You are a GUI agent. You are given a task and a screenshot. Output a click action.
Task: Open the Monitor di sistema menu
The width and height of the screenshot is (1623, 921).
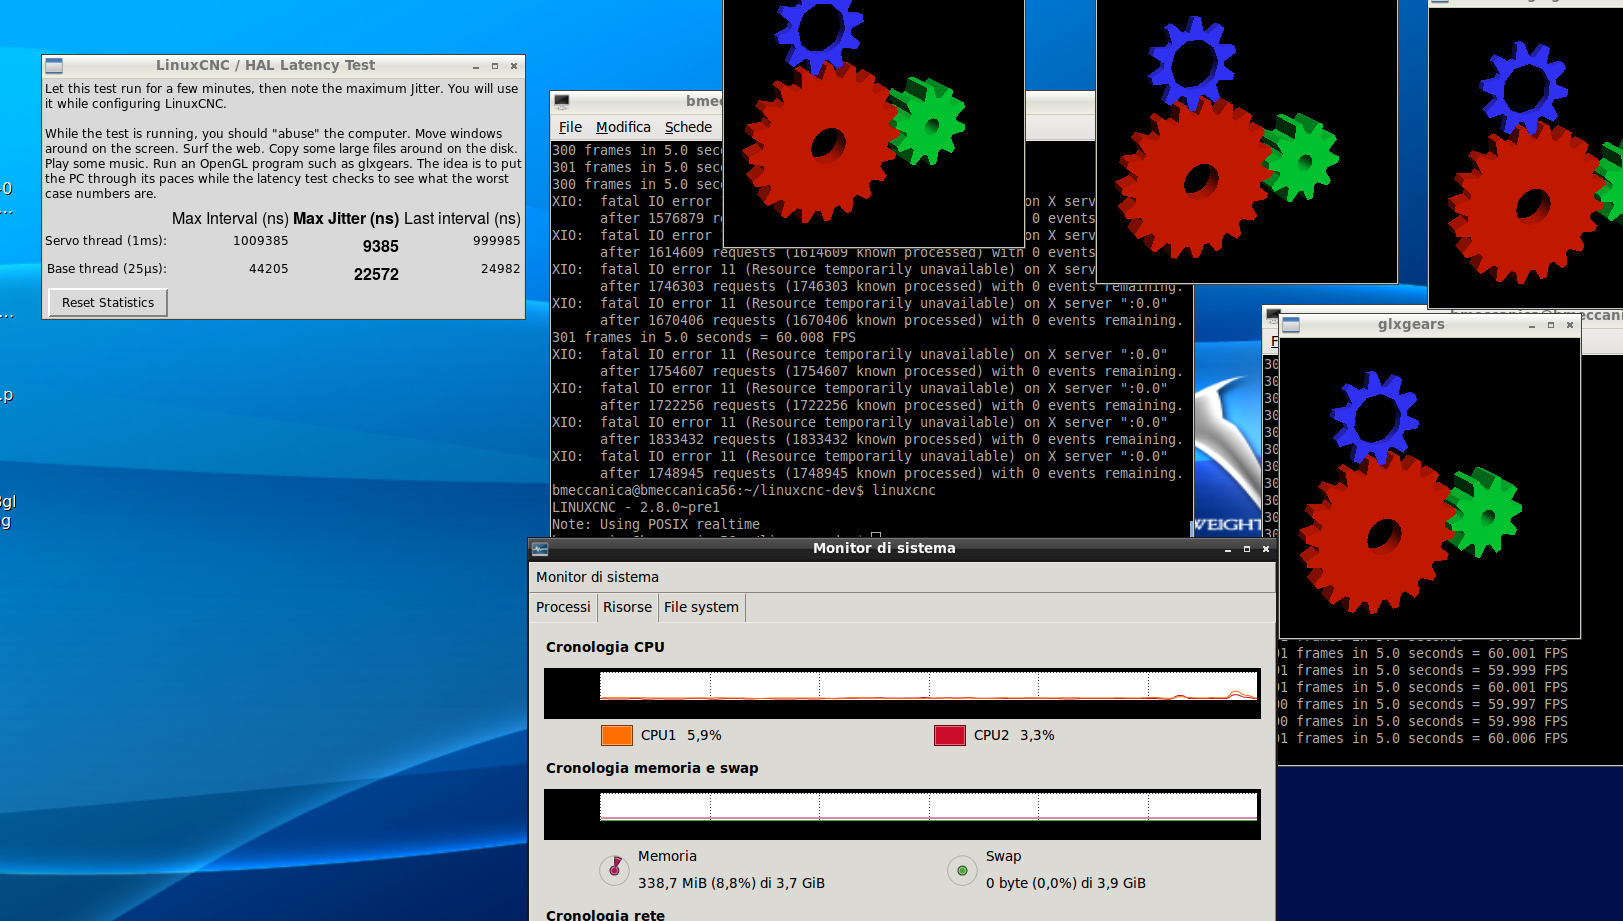[597, 577]
